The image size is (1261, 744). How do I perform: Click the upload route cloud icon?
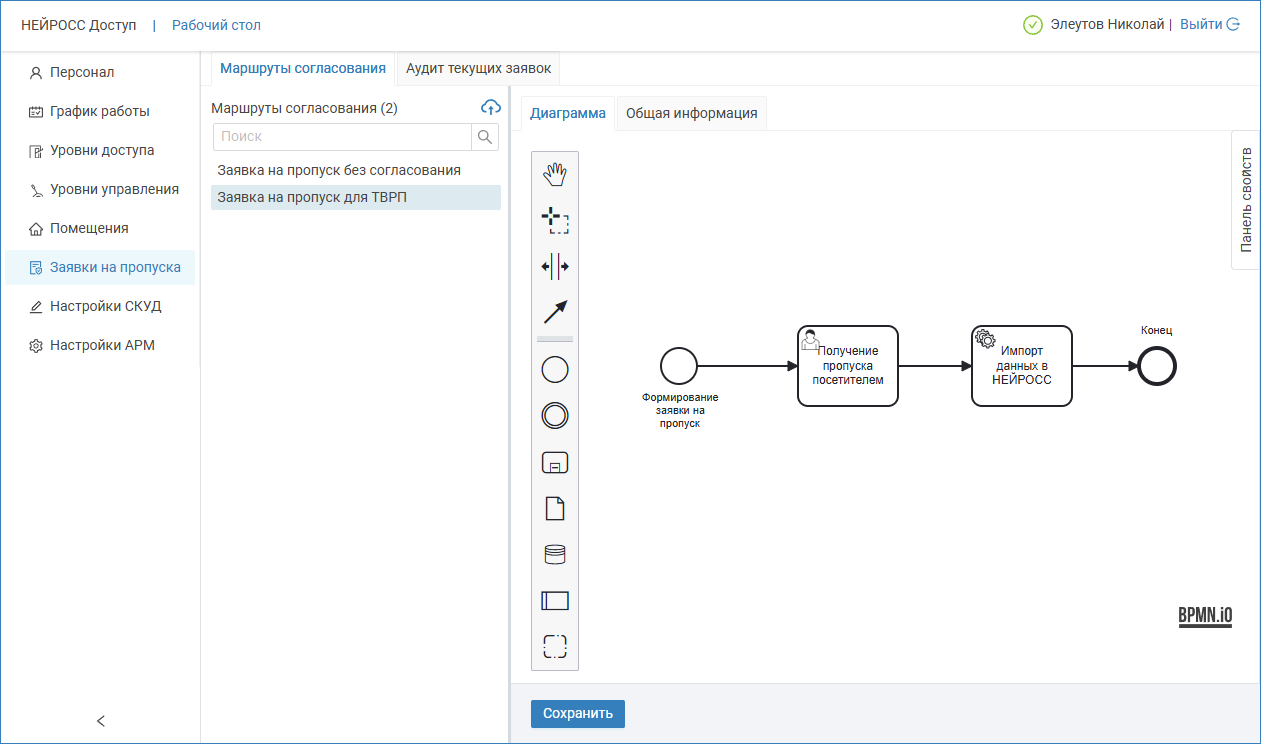490,107
